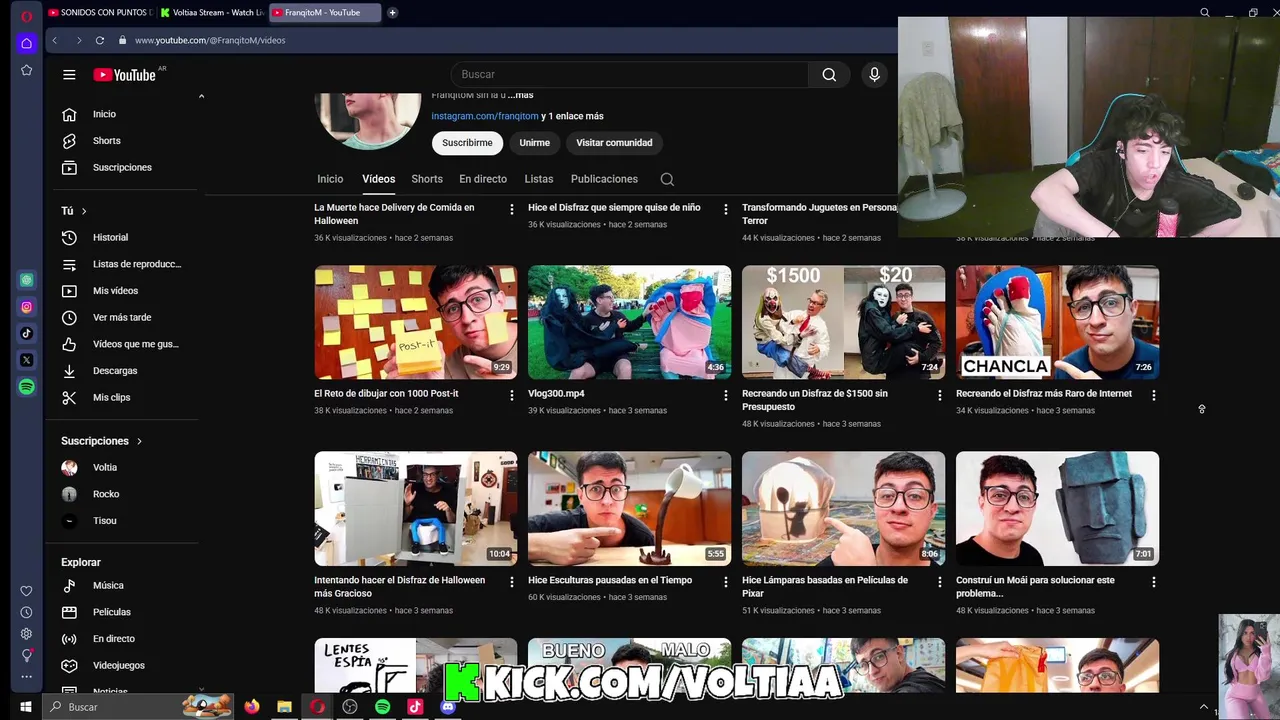Expand the Tú section chevron

(84, 211)
